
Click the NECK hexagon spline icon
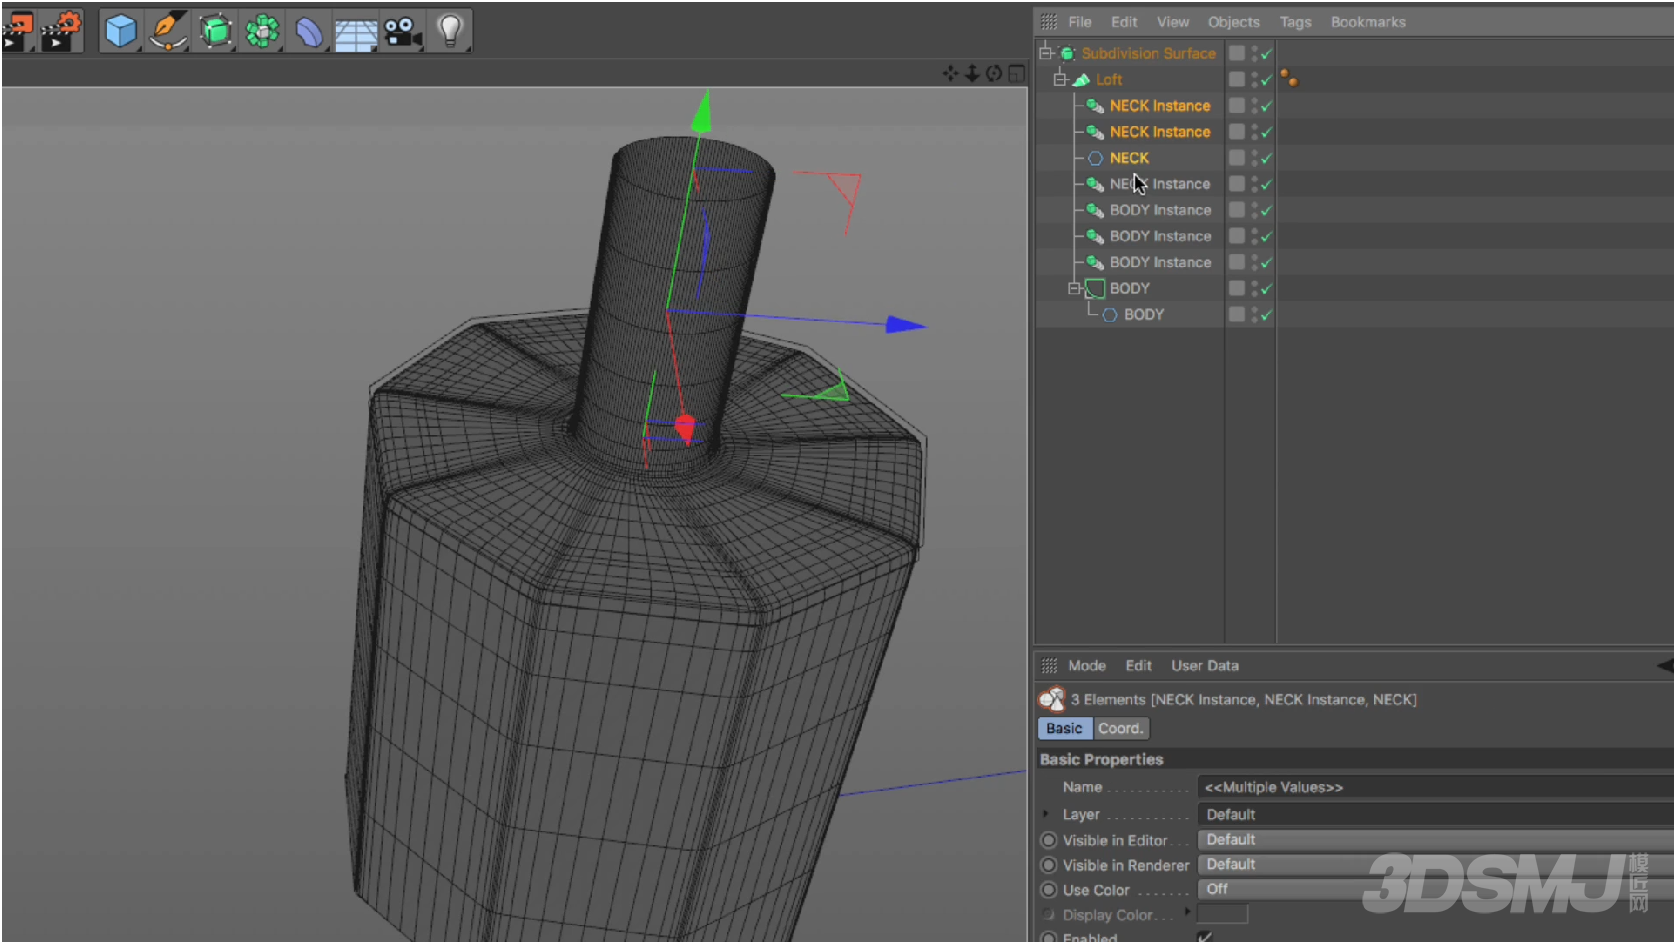[x=1096, y=158]
